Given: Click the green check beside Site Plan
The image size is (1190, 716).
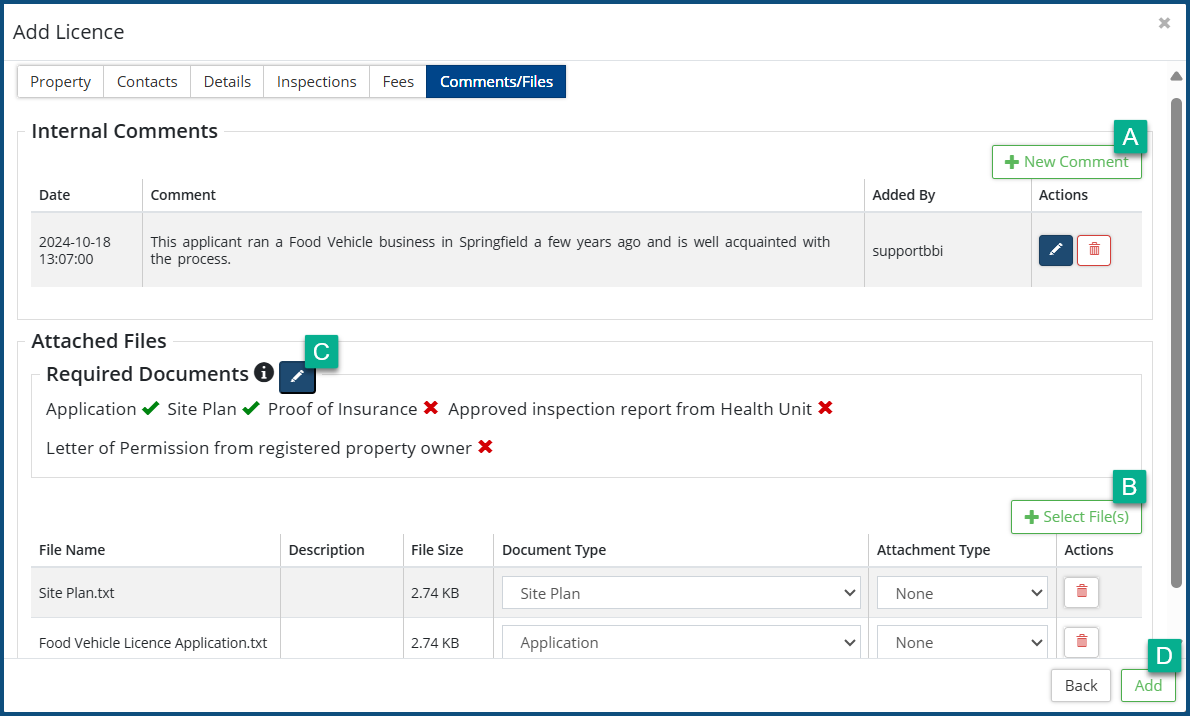Looking at the screenshot, I should coord(251,408).
